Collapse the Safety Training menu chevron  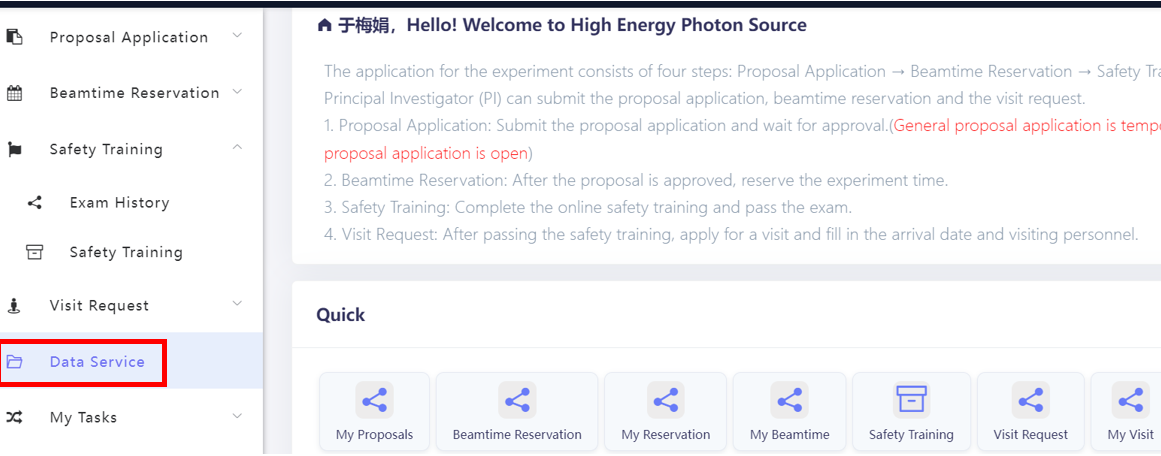237,148
